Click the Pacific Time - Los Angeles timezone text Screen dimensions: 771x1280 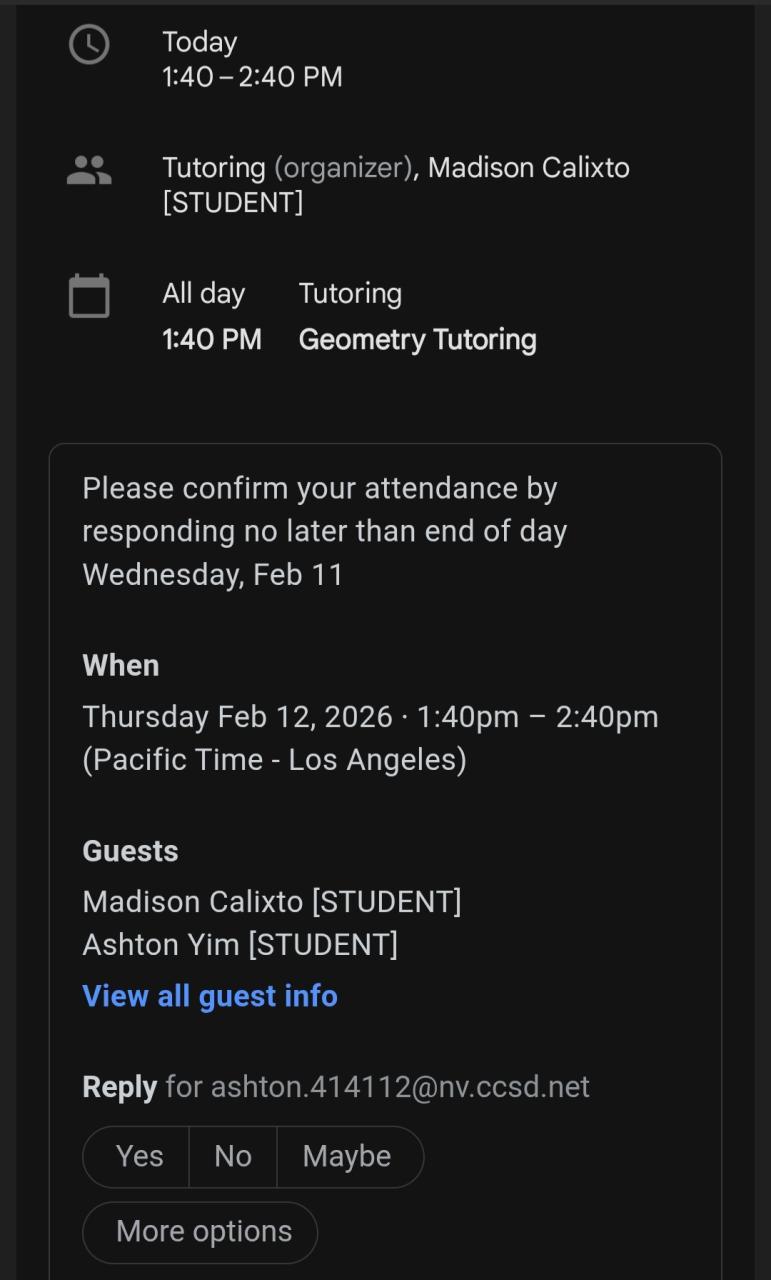click(x=274, y=760)
